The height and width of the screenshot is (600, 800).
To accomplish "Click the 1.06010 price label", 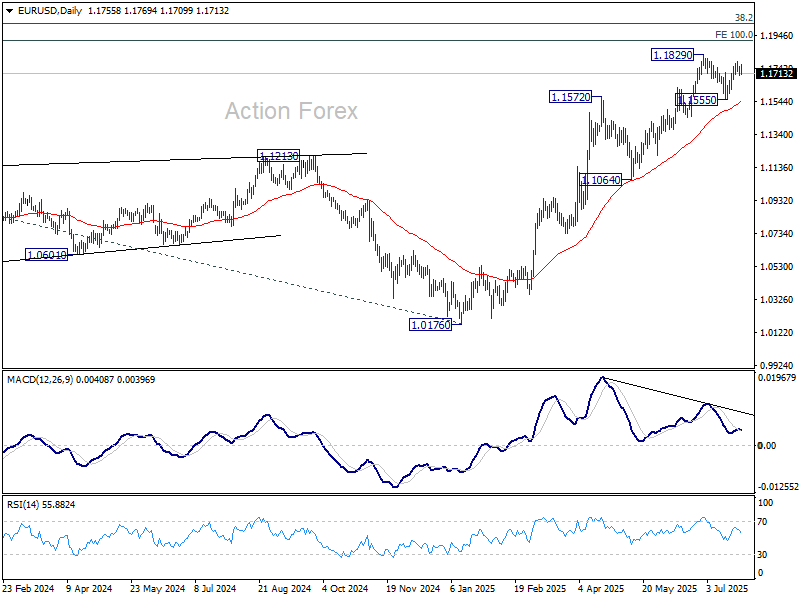I will tap(49, 255).
